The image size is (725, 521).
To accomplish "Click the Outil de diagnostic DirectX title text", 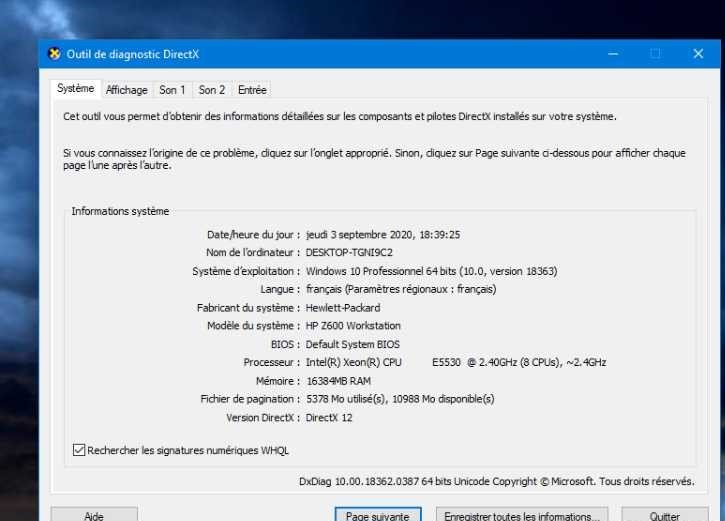I will (133, 54).
